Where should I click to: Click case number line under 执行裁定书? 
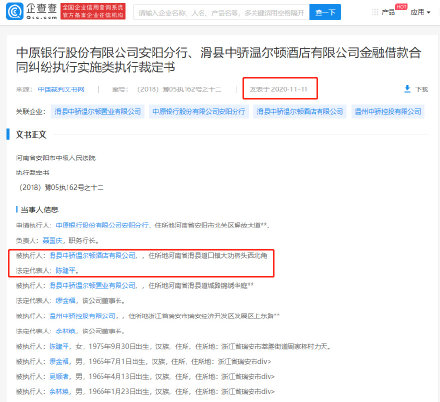(60, 187)
